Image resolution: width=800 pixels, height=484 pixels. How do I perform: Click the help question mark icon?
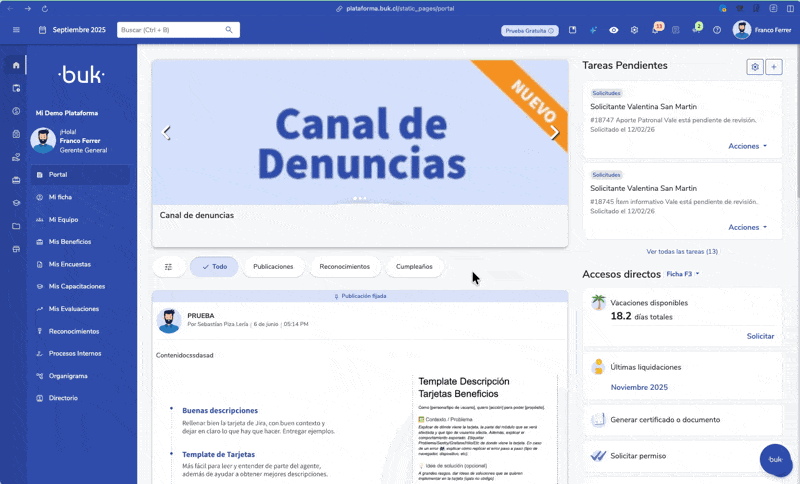click(717, 30)
